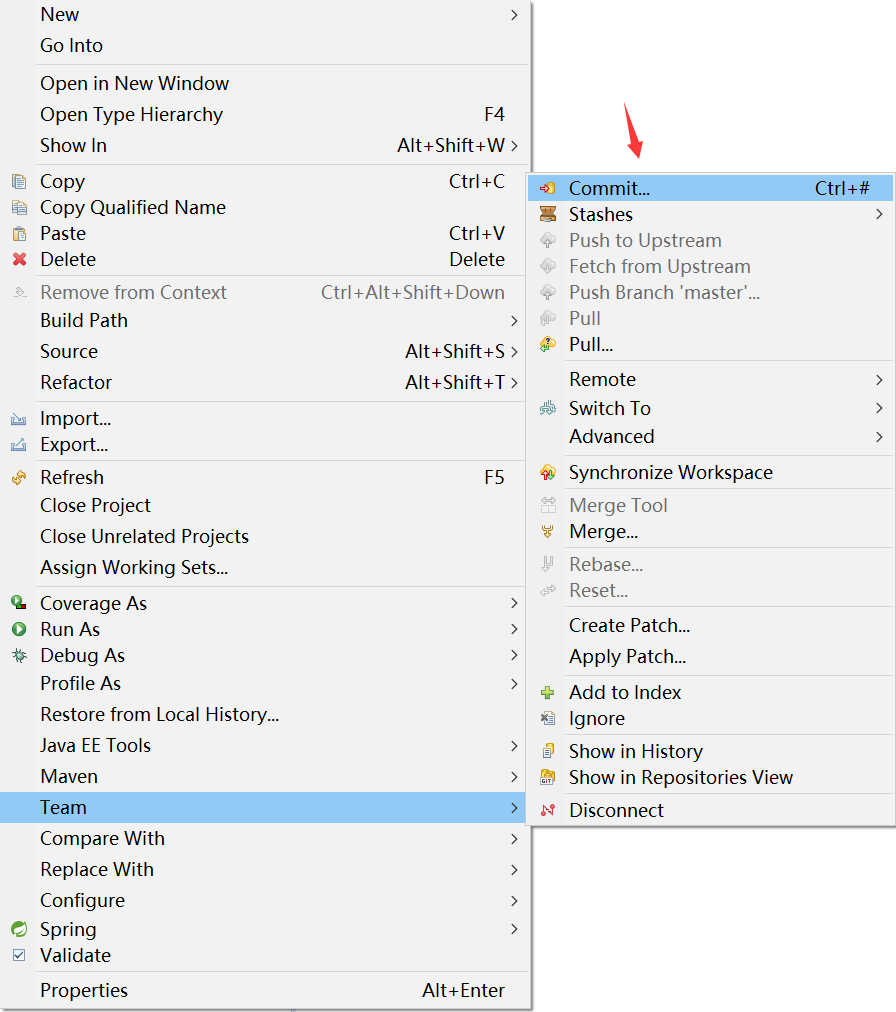The image size is (896, 1012).
Task: Click the Switch To branch icon
Action: (547, 409)
